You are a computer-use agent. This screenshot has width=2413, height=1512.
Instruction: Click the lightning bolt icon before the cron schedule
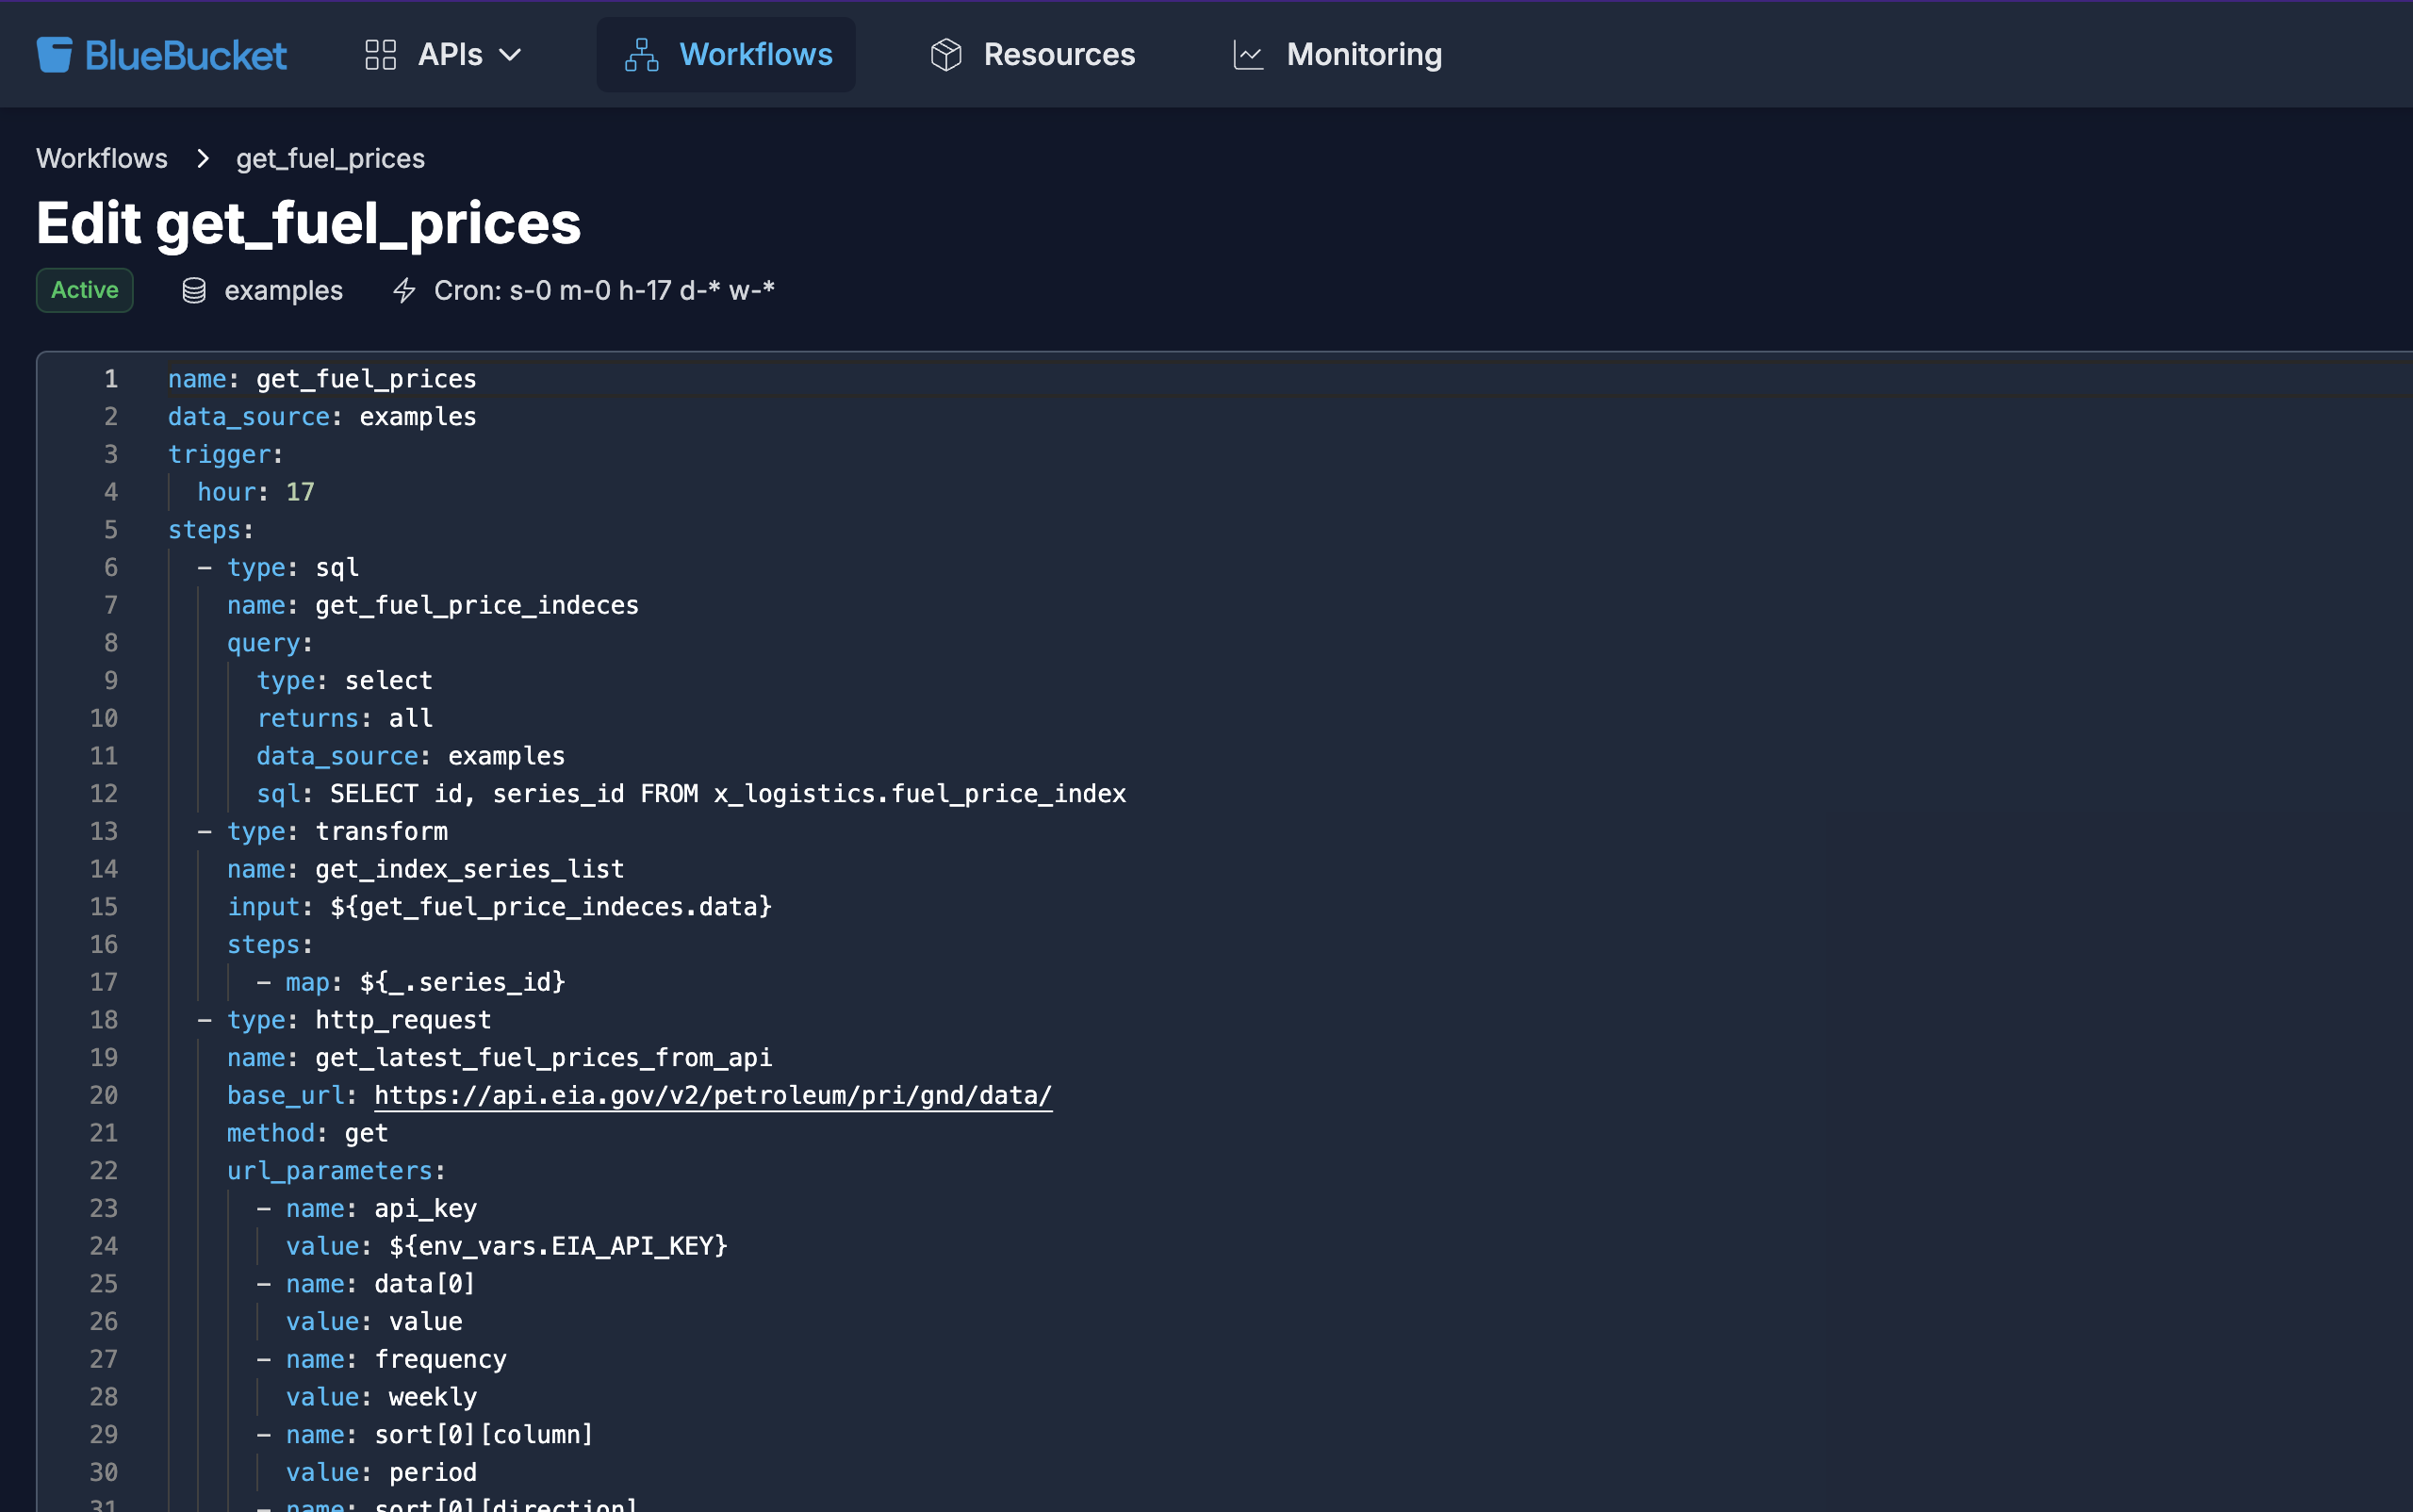click(404, 290)
